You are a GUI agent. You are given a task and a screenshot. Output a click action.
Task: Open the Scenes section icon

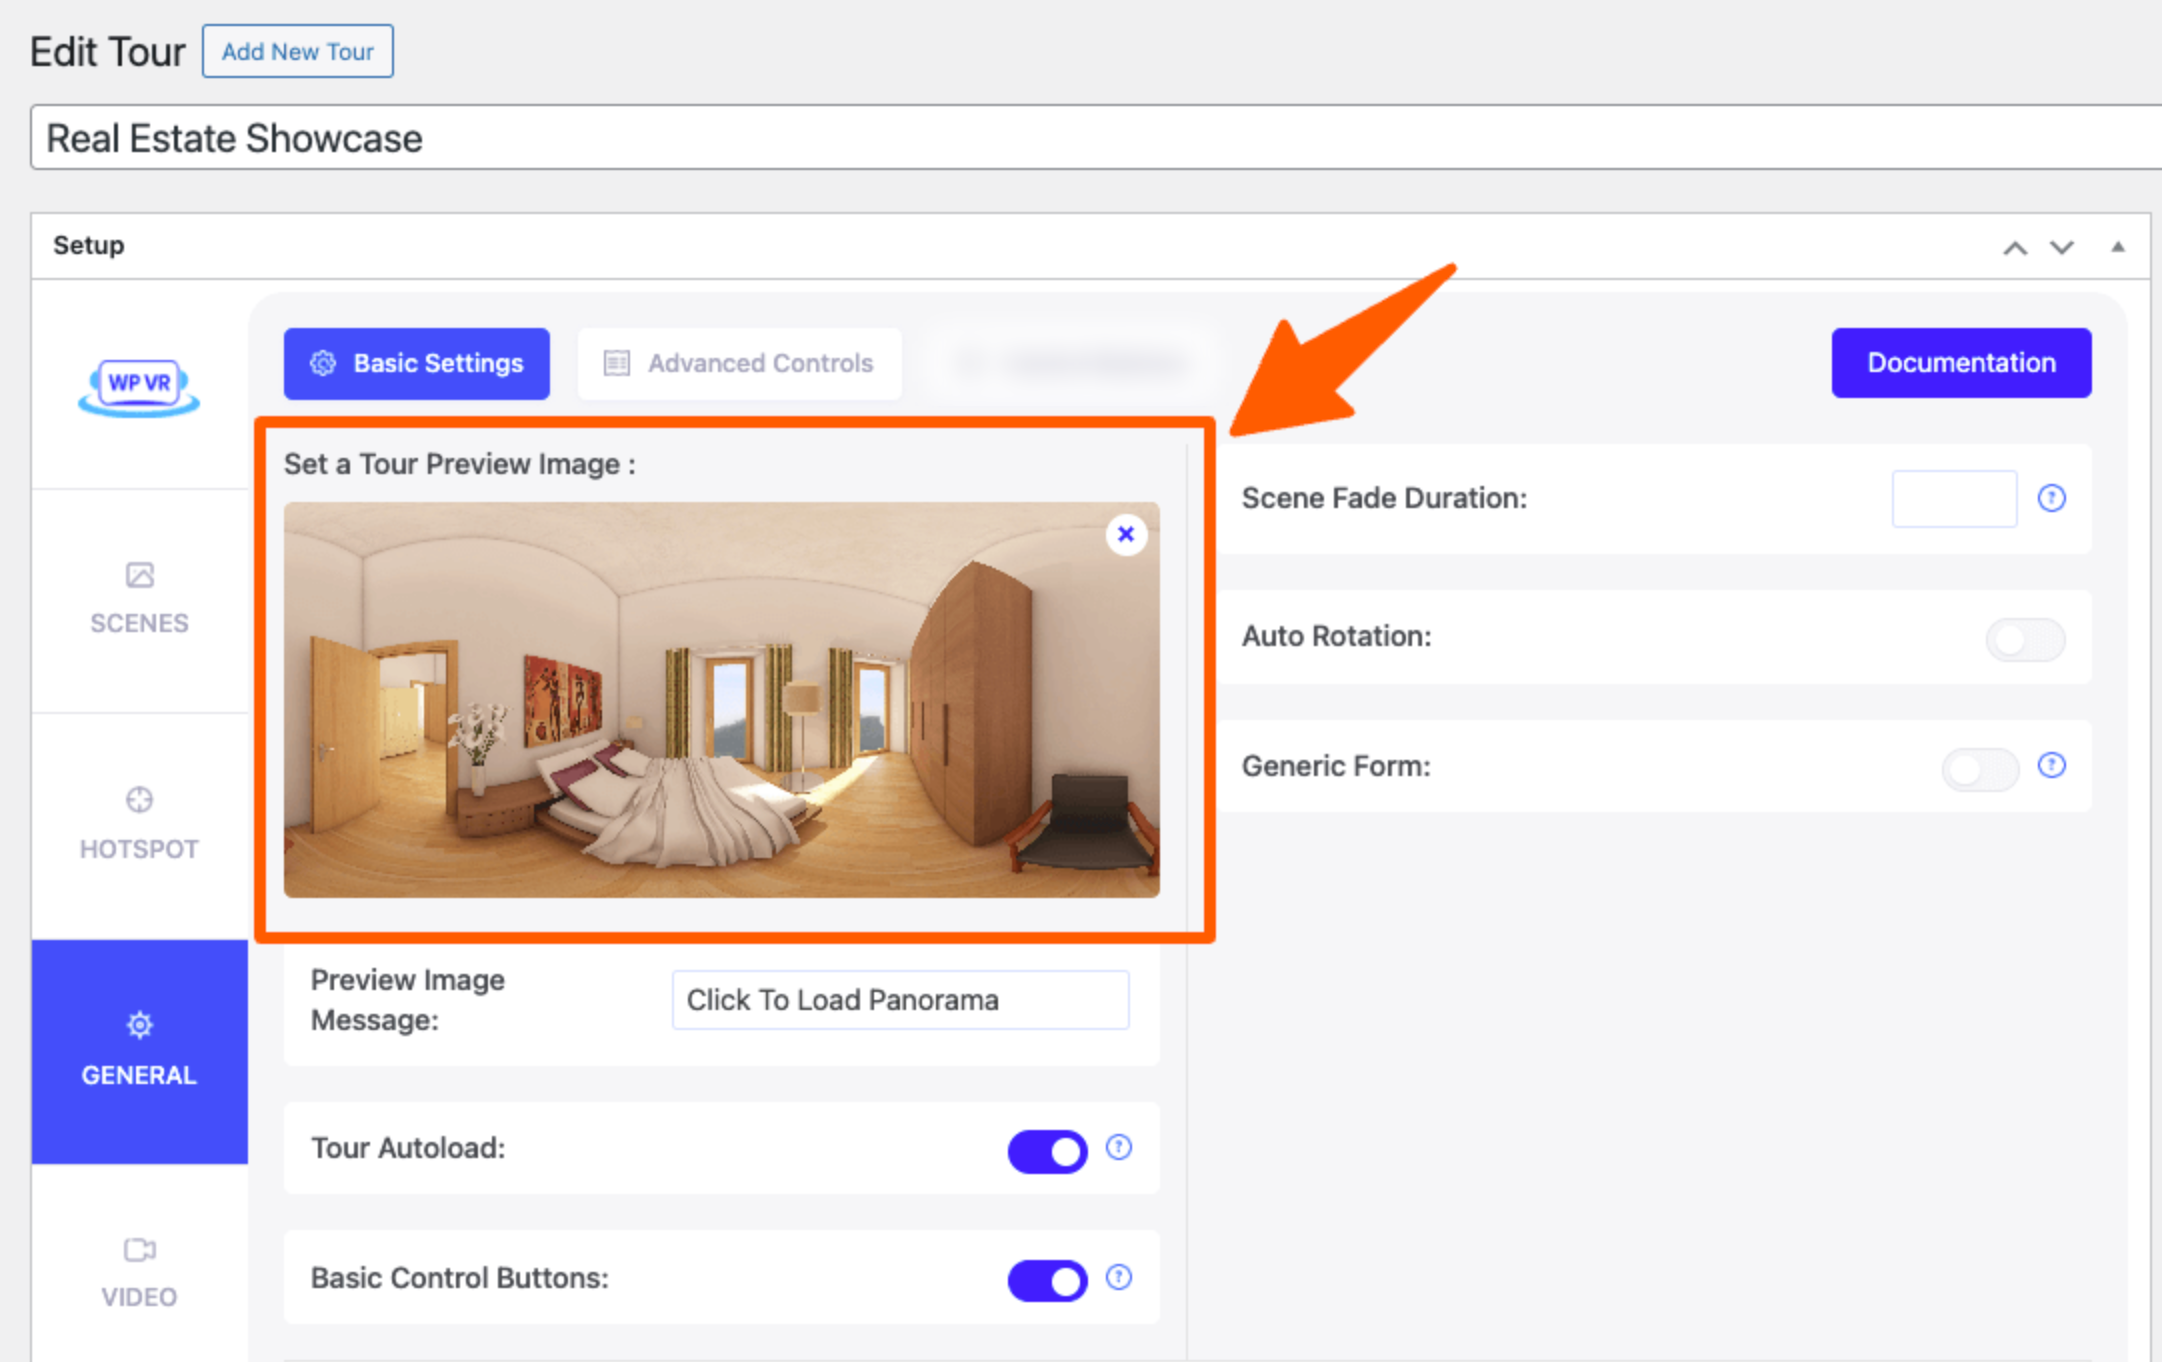coord(139,576)
